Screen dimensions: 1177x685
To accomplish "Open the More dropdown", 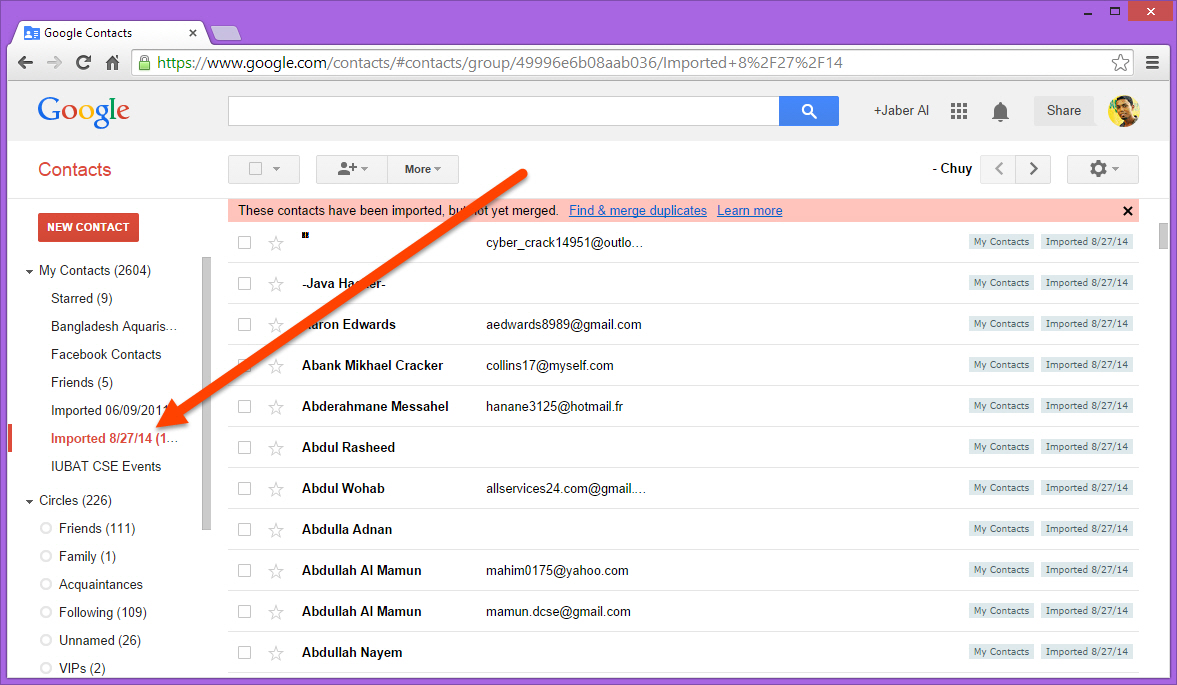I will point(422,169).
